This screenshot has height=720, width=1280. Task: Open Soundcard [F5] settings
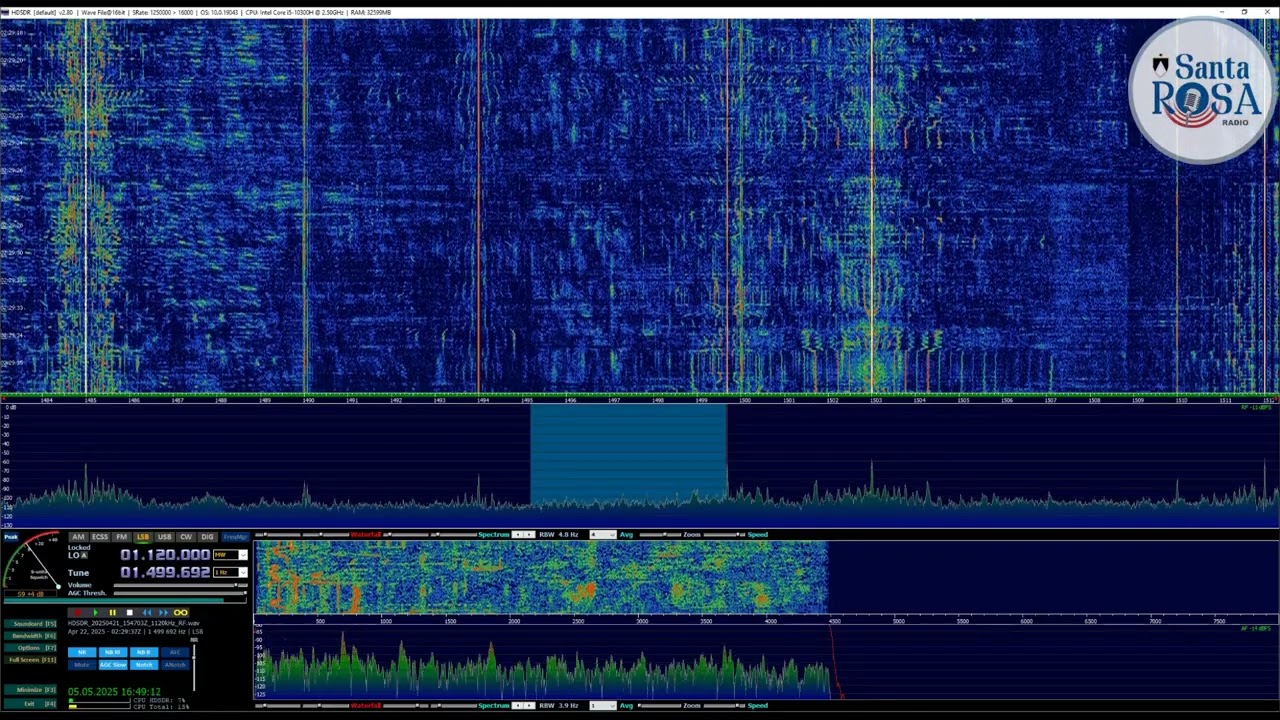(x=30, y=624)
